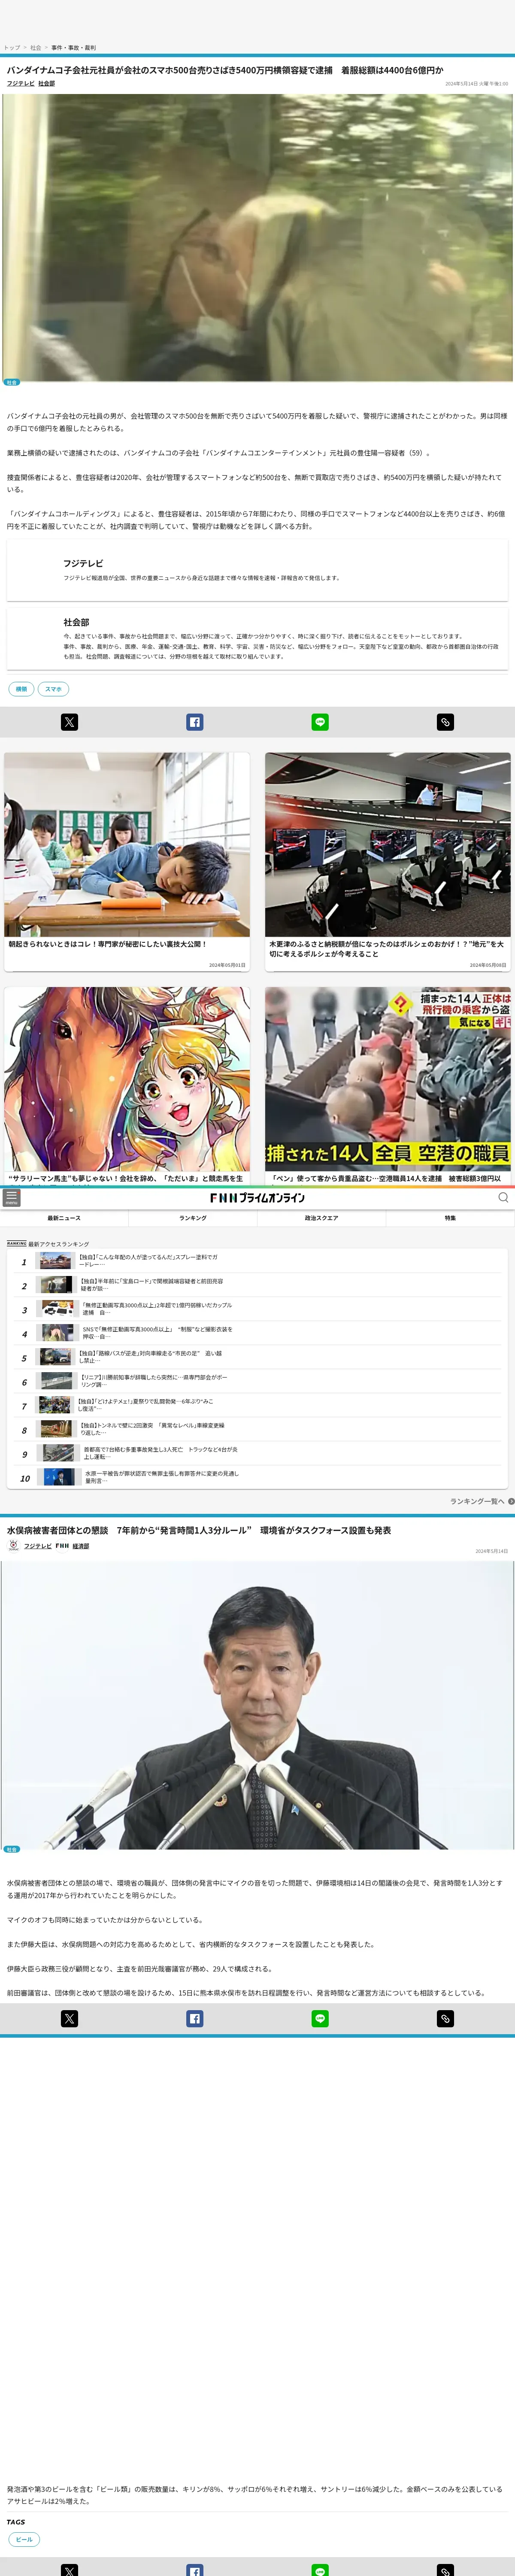Open rank 5 article about 路線バスが逆走

150,1358
